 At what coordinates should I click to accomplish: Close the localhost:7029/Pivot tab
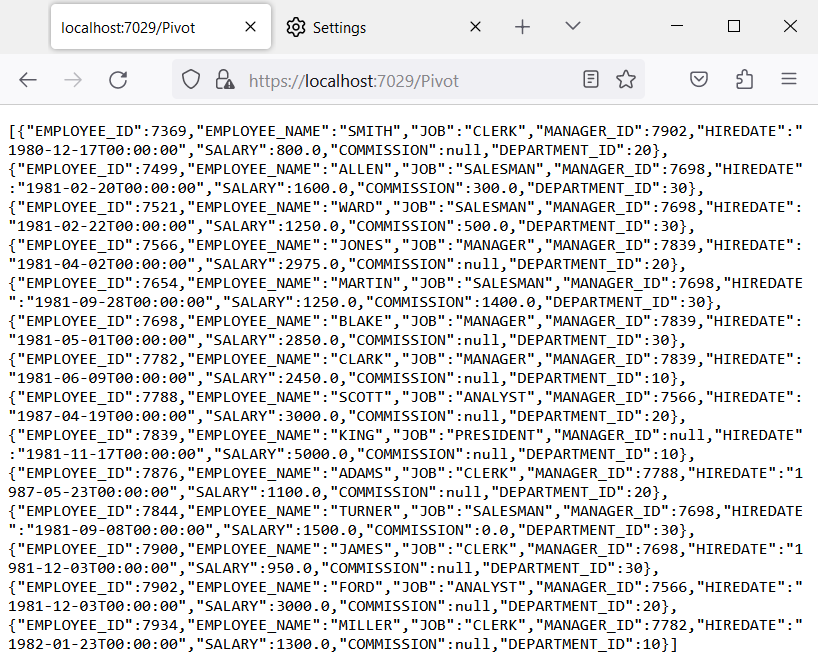coord(250,27)
